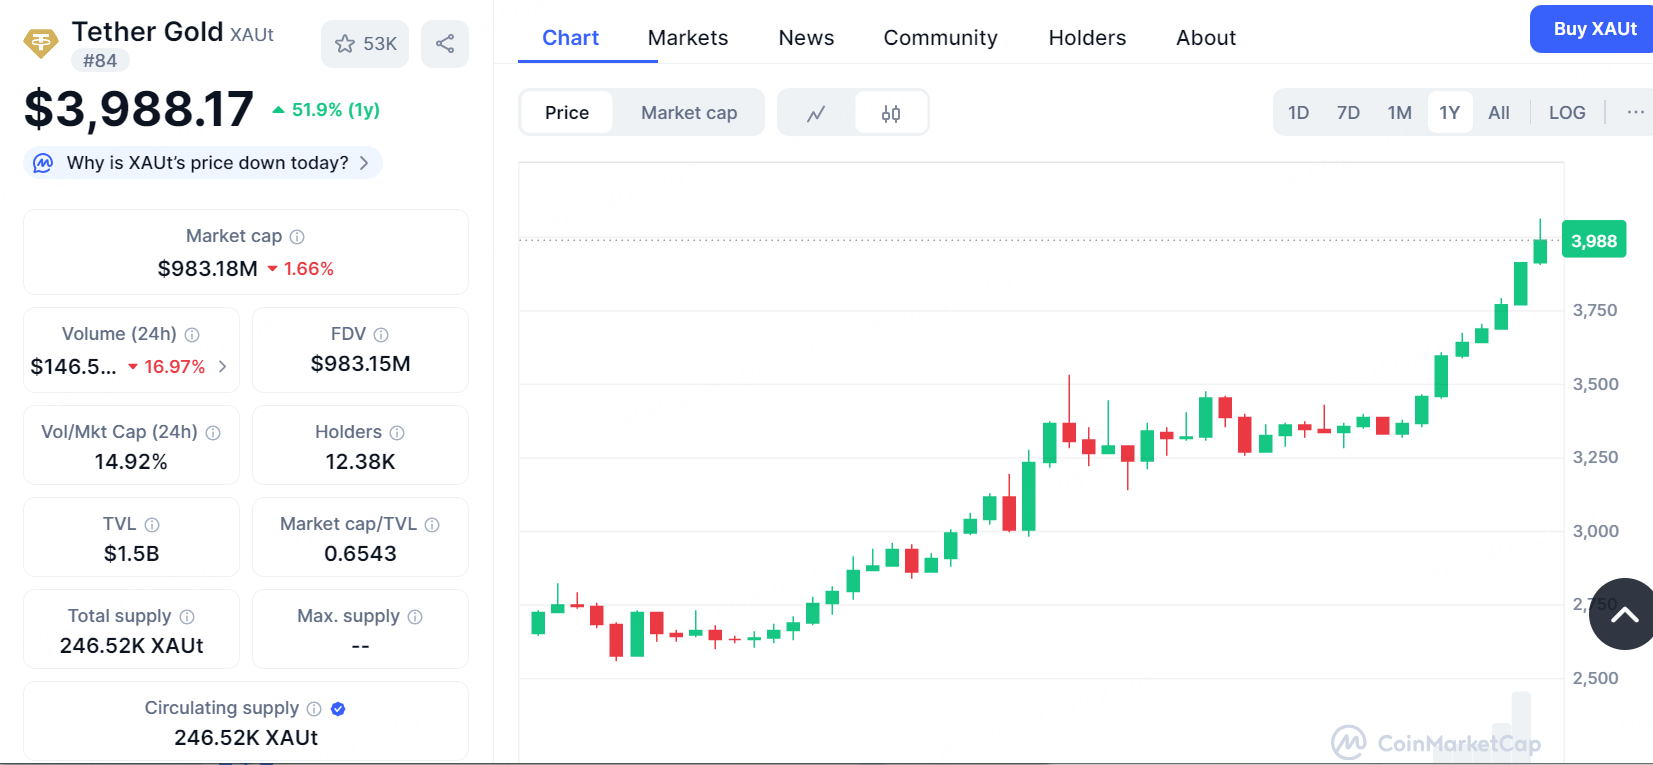Expand Volume (24h) details chevron

click(x=222, y=367)
